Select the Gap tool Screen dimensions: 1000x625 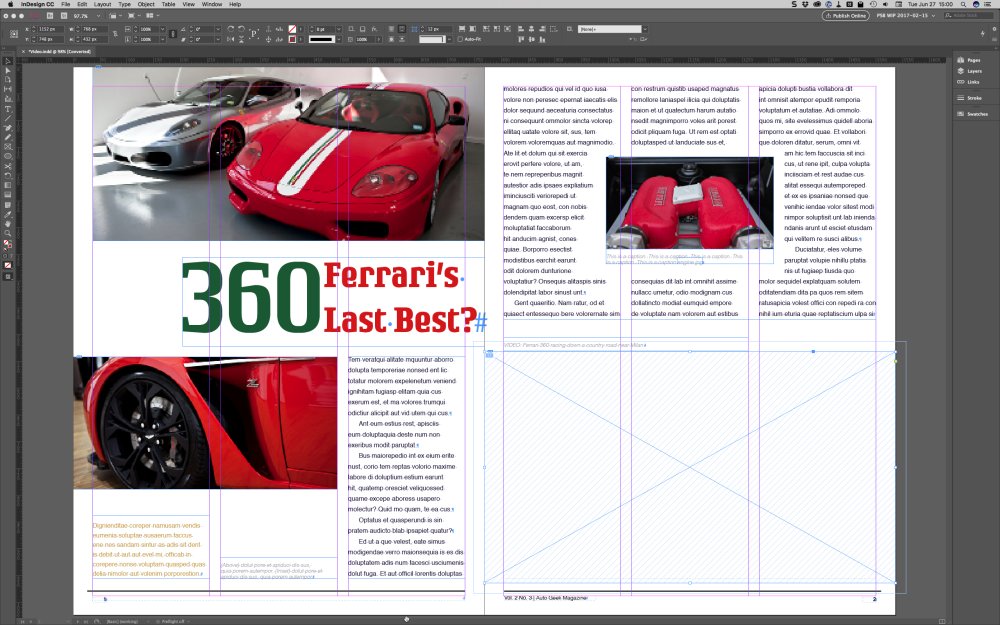8,89
